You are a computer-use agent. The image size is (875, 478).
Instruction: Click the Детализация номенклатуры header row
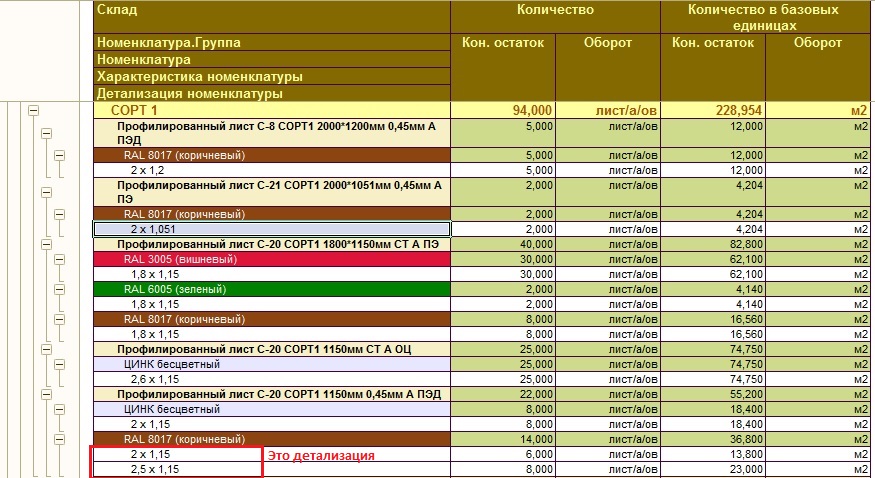pyautogui.click(x=190, y=93)
